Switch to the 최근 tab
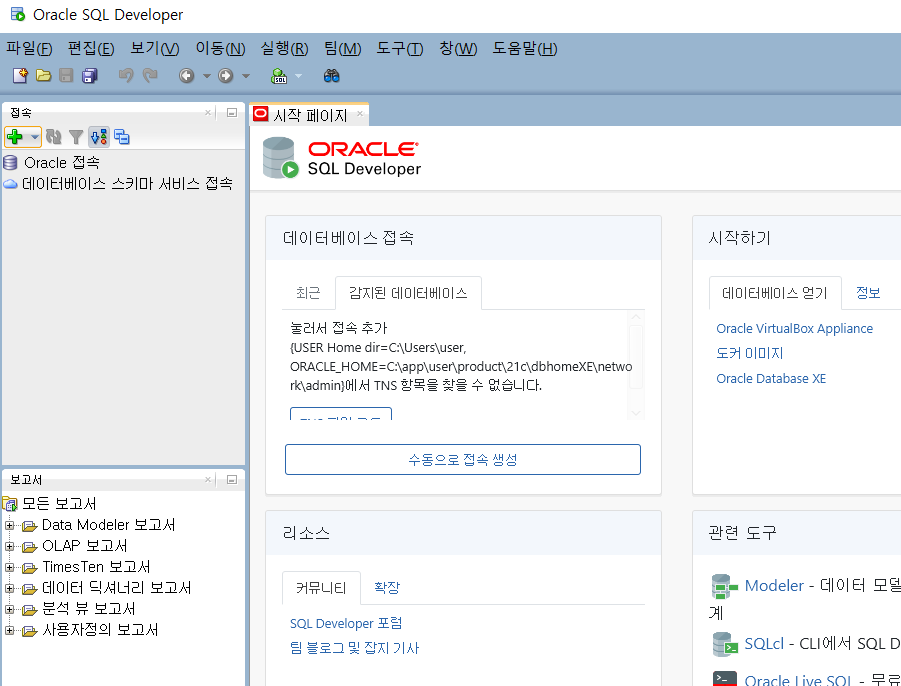The image size is (901, 686). pyautogui.click(x=308, y=293)
